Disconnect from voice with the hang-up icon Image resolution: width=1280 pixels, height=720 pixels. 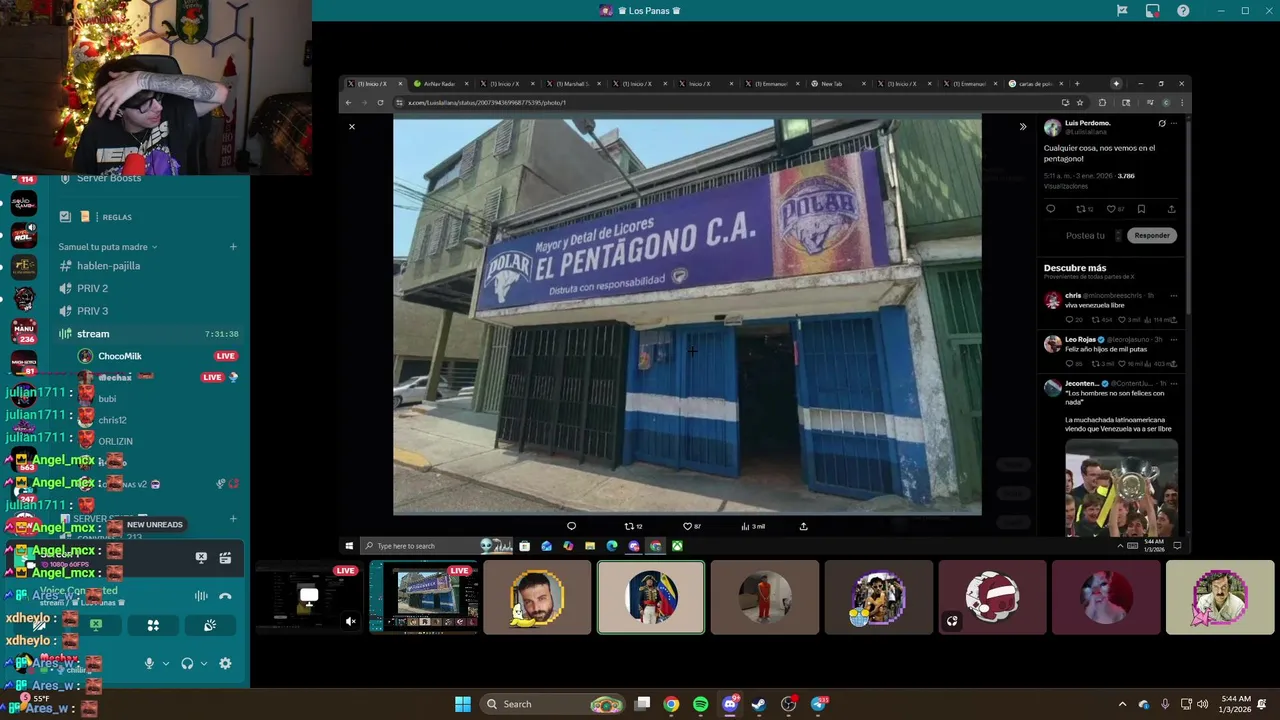pos(225,596)
